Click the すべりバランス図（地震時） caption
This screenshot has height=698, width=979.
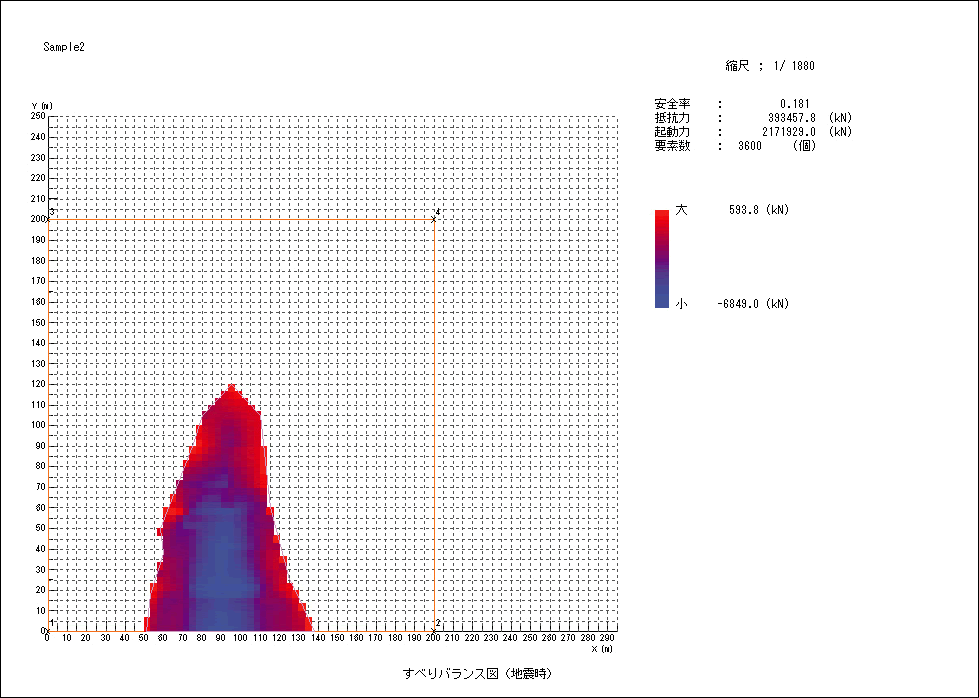477,673
